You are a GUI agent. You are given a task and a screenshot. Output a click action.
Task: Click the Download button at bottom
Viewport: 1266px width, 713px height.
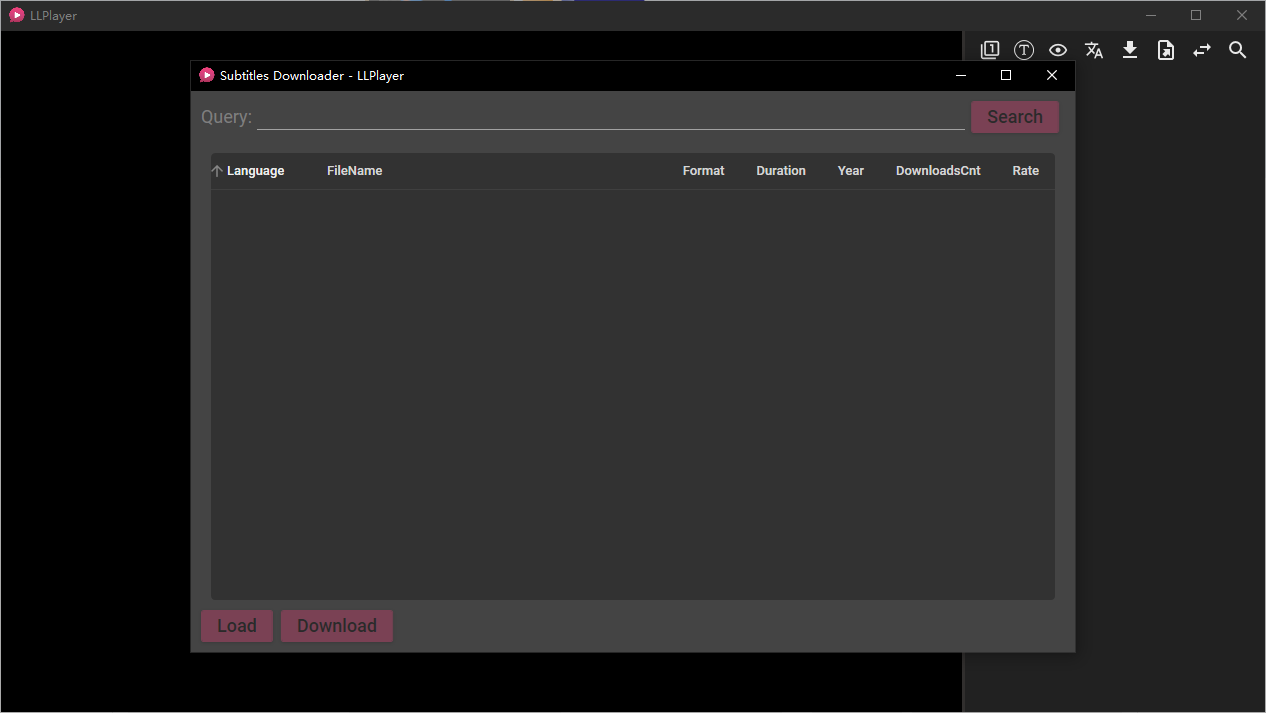[x=337, y=626]
